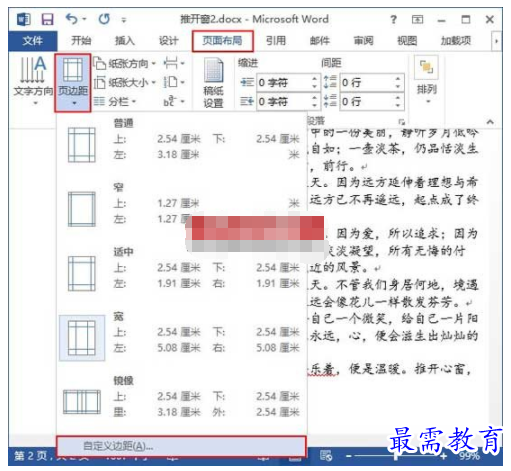The width and height of the screenshot is (511, 471).
Task: Open Word Help question mark
Action: pos(394,20)
